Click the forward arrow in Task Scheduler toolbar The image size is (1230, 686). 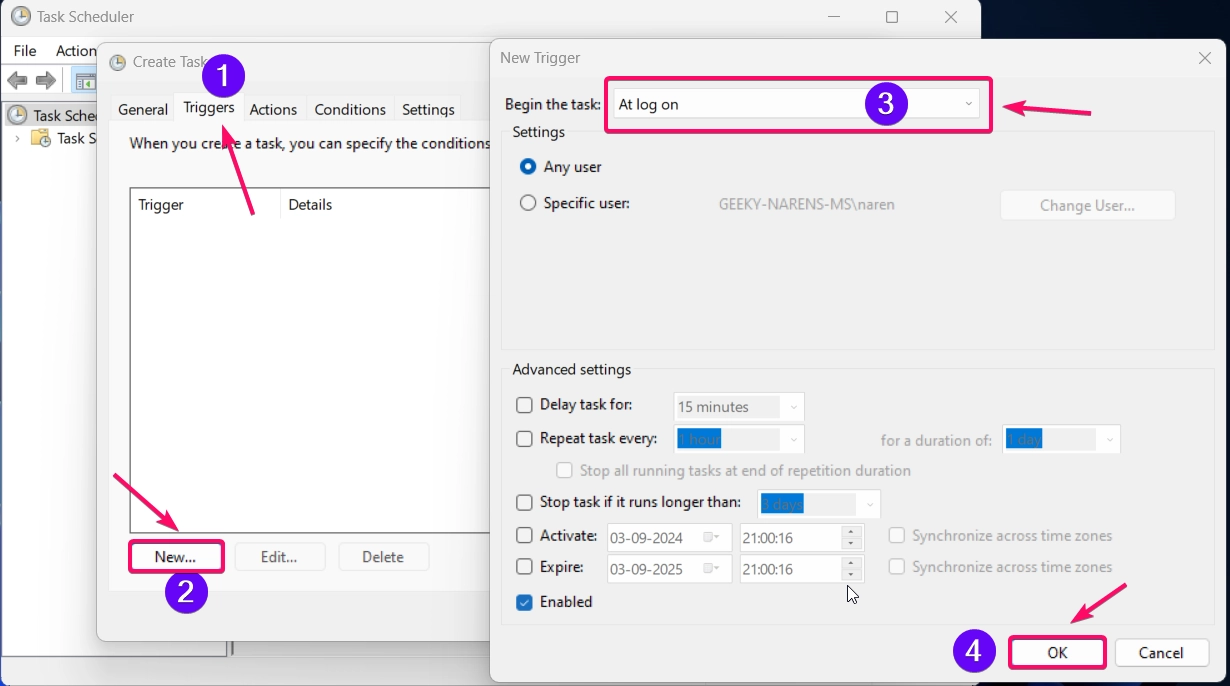pyautogui.click(x=46, y=80)
